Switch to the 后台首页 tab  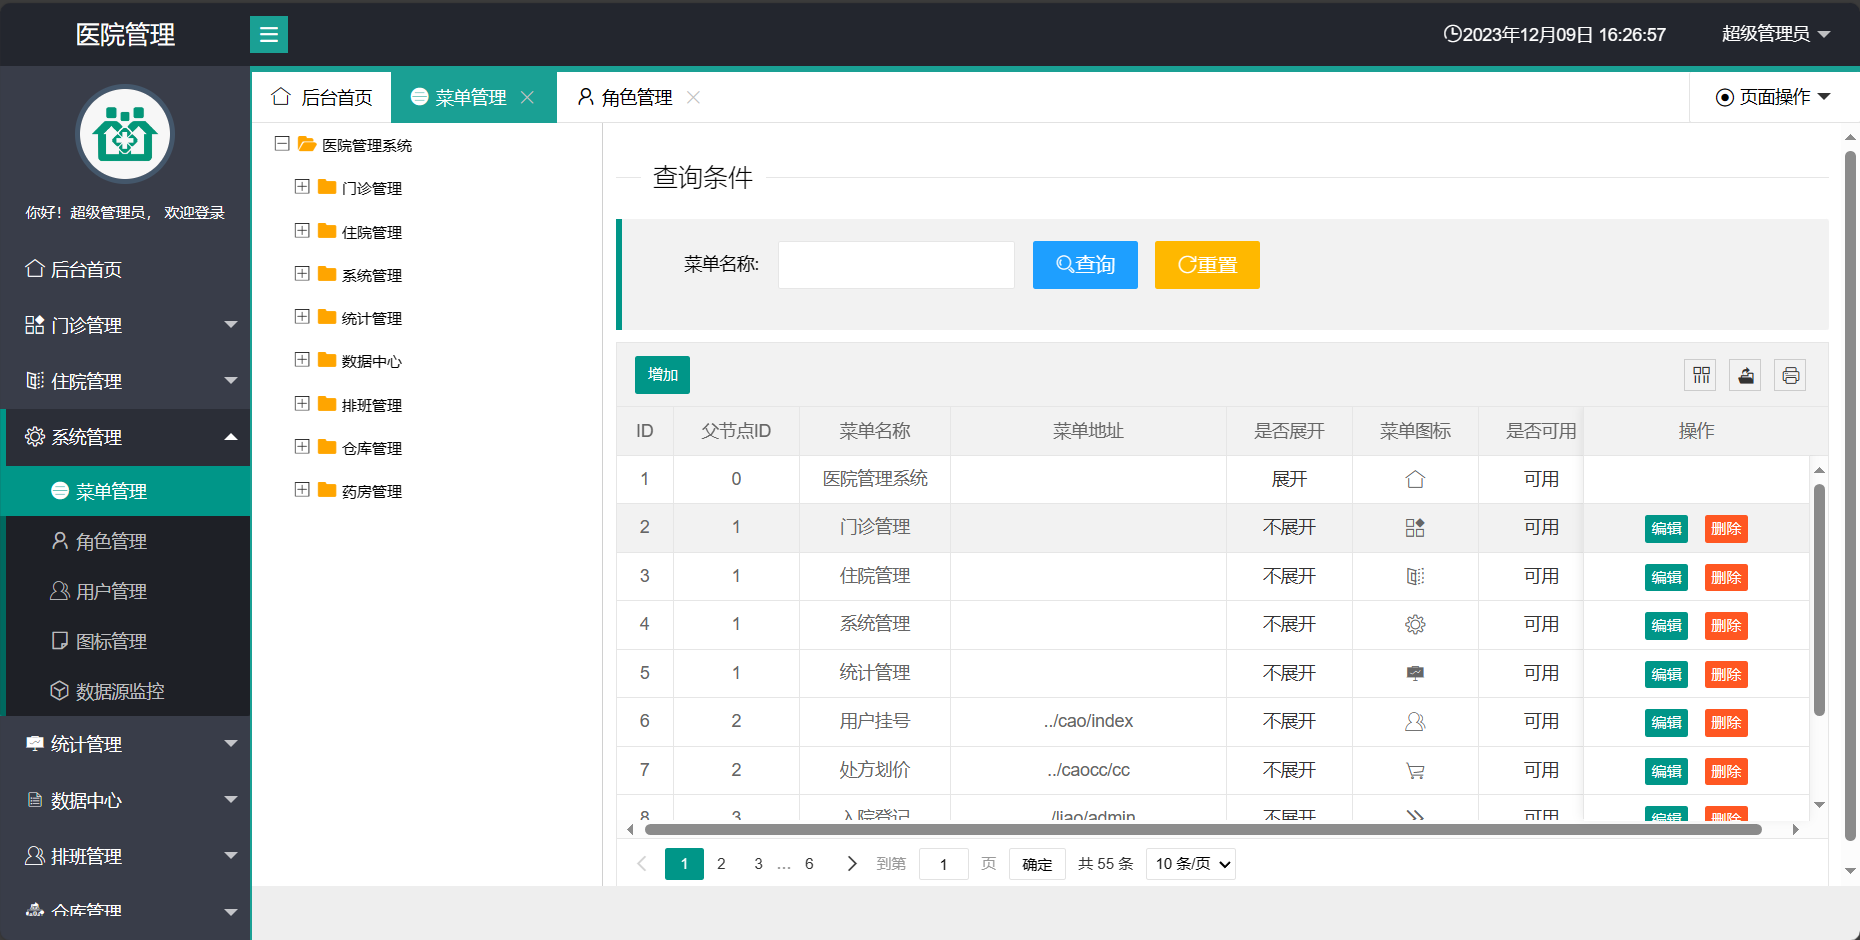click(x=322, y=97)
